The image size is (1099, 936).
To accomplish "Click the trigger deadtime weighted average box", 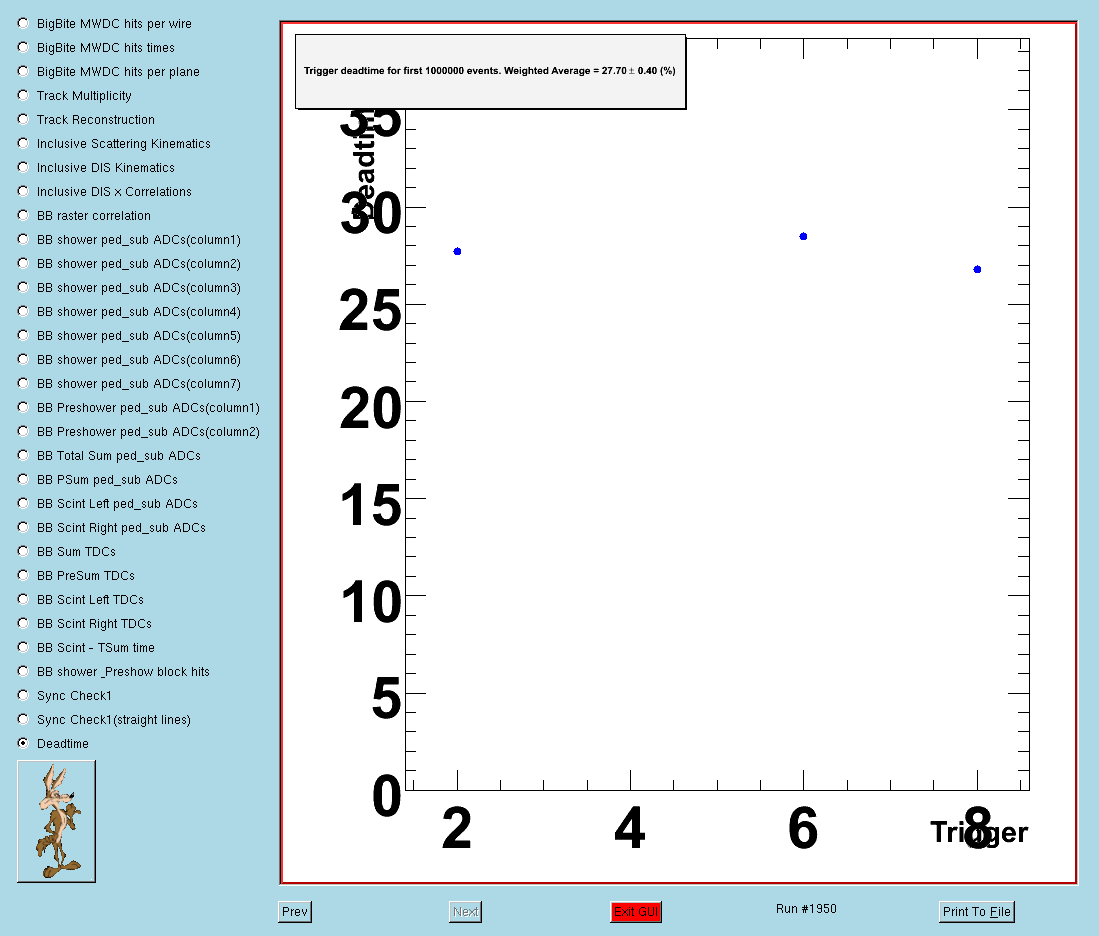I will pyautogui.click(x=490, y=71).
